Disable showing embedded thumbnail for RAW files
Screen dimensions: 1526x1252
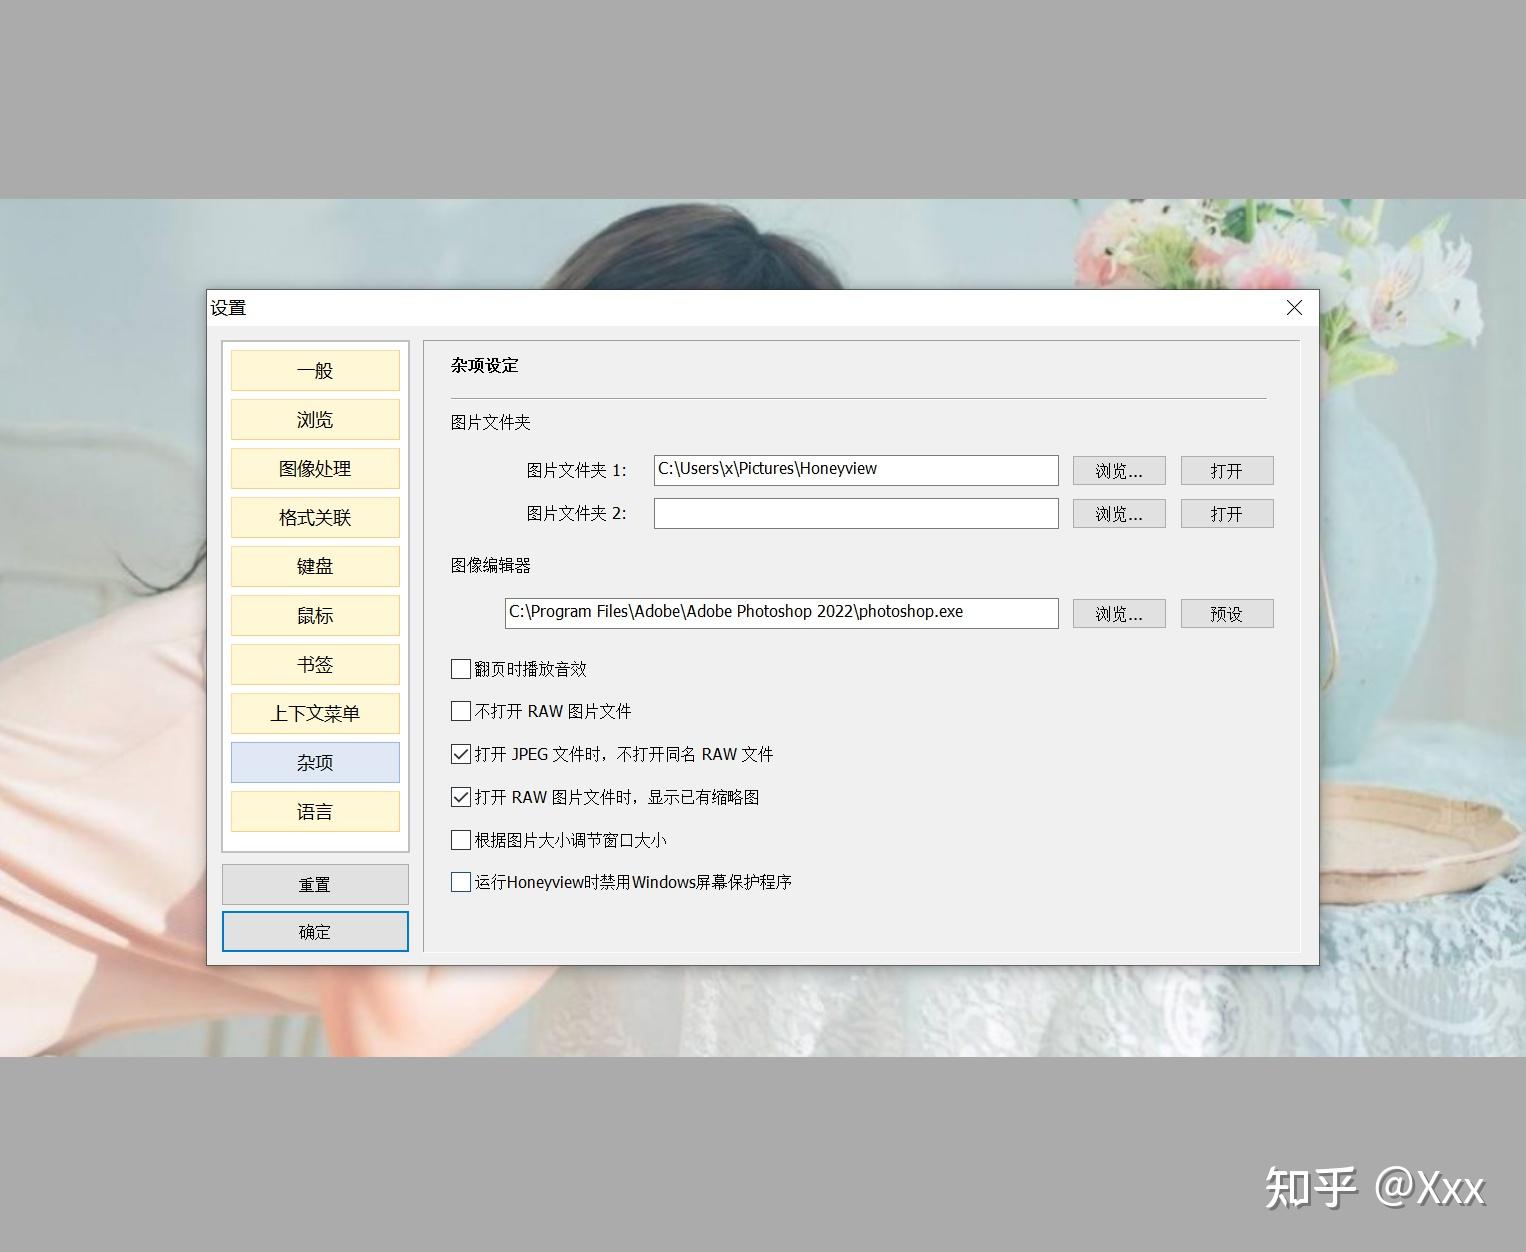(460, 796)
